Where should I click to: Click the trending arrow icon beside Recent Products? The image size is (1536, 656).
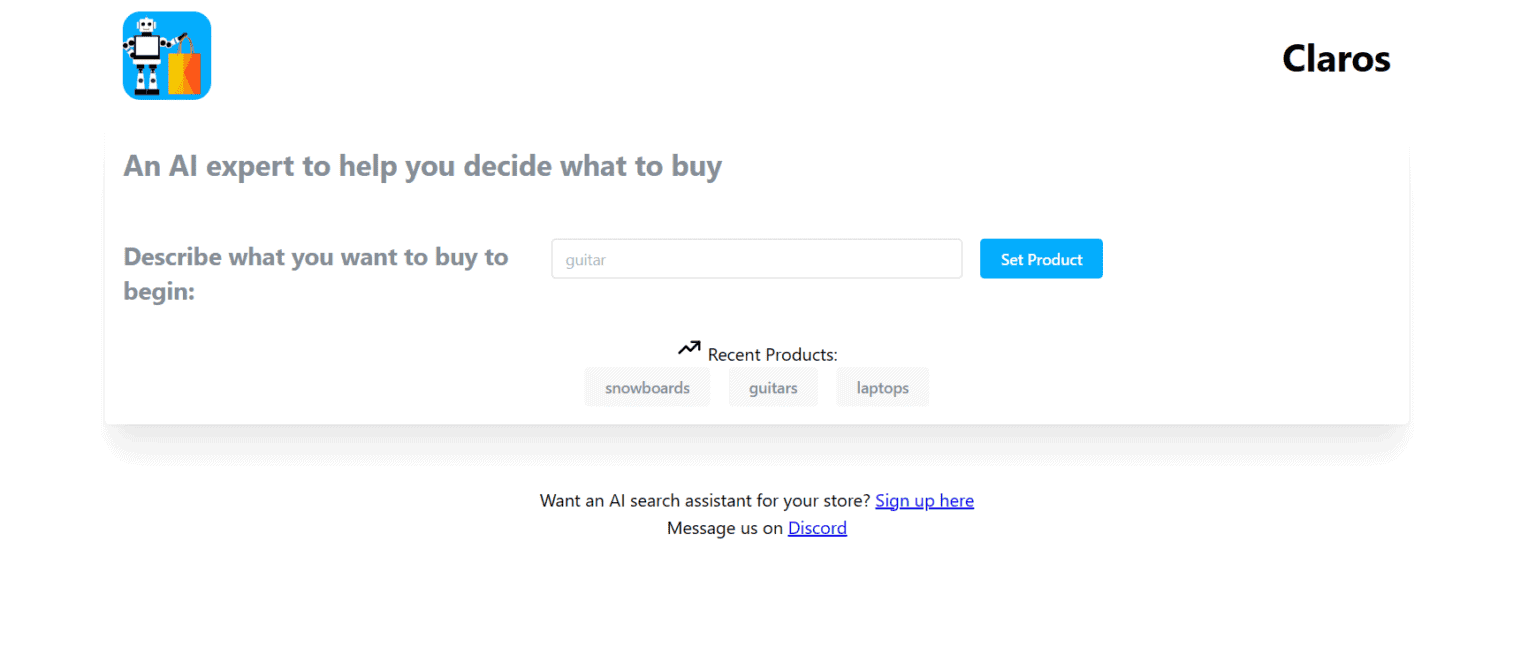689,348
